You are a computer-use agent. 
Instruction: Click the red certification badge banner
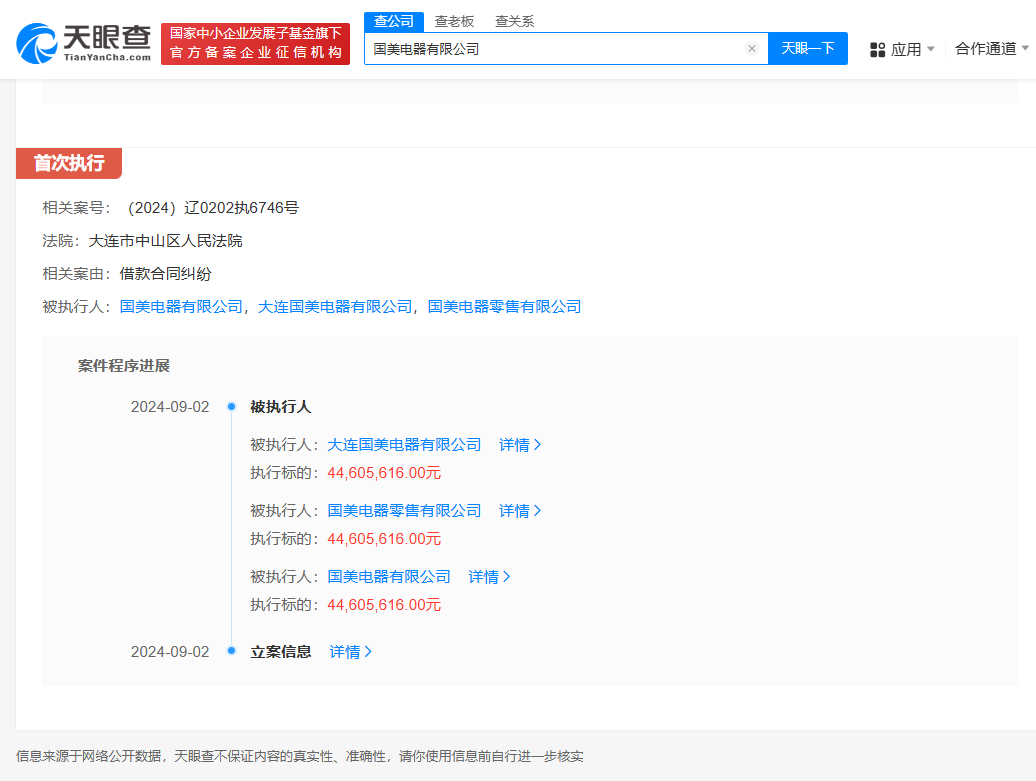tap(255, 44)
